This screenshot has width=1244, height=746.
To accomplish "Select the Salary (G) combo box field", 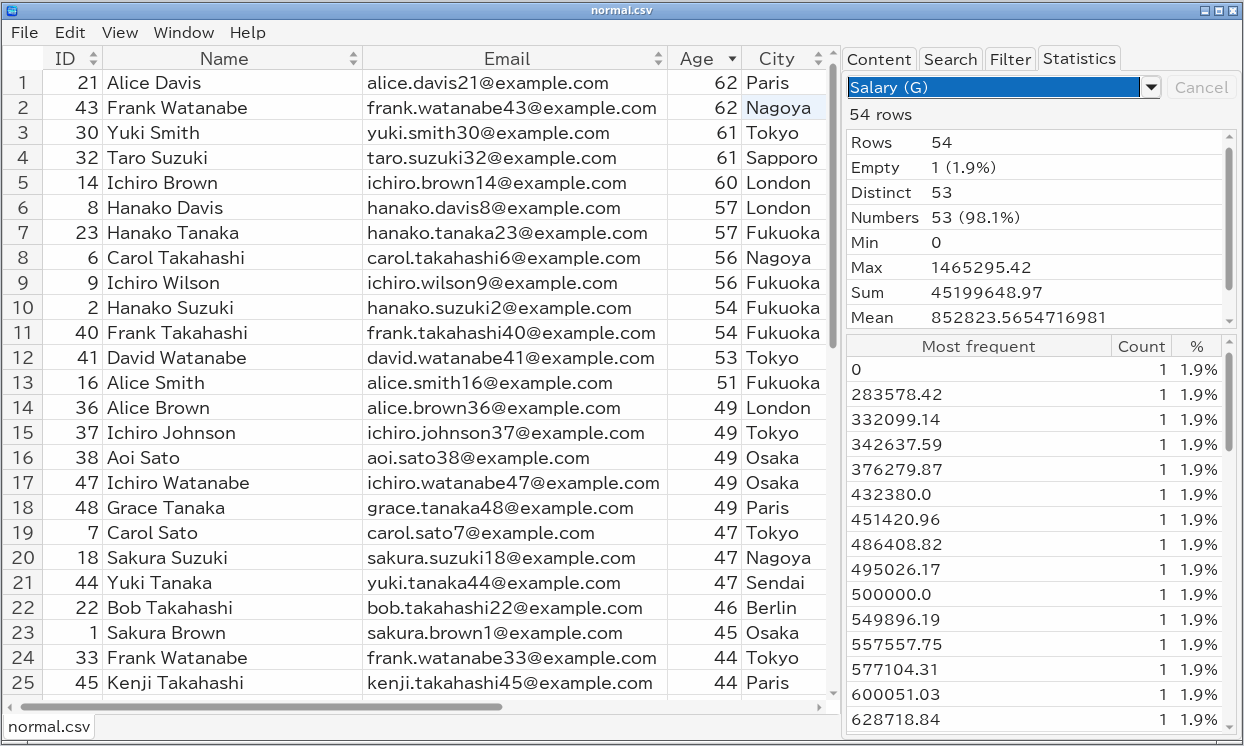I will coord(994,88).
